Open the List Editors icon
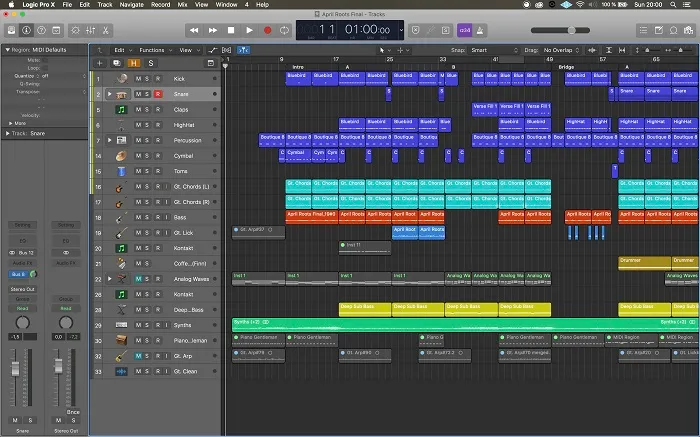This screenshot has width=700, height=437. tap(643, 30)
